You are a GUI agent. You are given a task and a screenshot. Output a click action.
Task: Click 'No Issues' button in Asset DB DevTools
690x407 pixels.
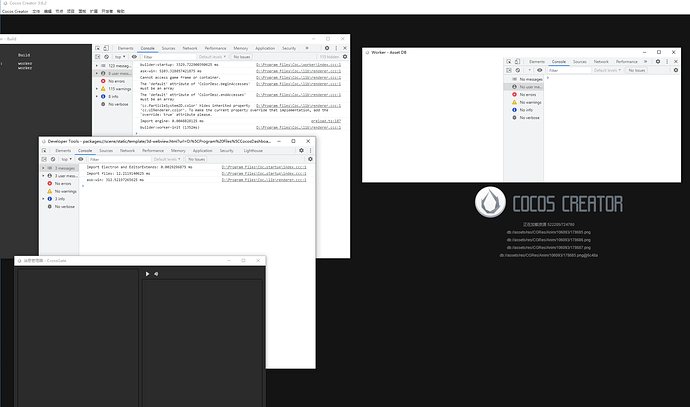[637, 70]
